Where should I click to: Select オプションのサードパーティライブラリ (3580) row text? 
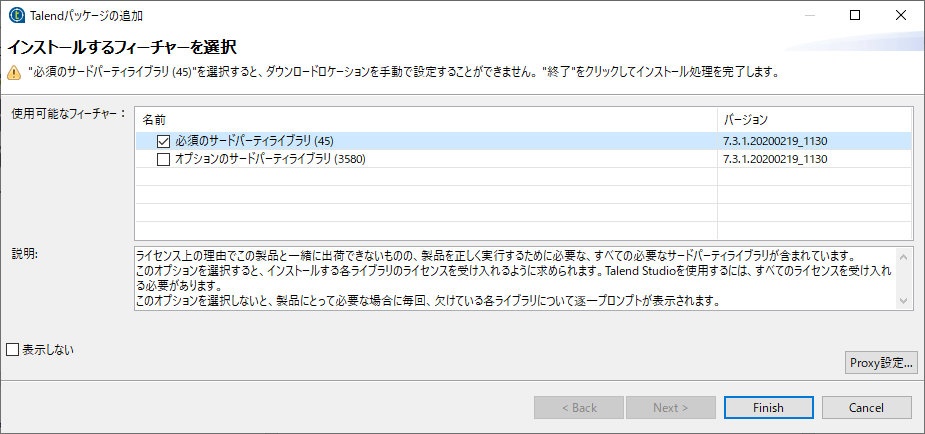pos(272,159)
